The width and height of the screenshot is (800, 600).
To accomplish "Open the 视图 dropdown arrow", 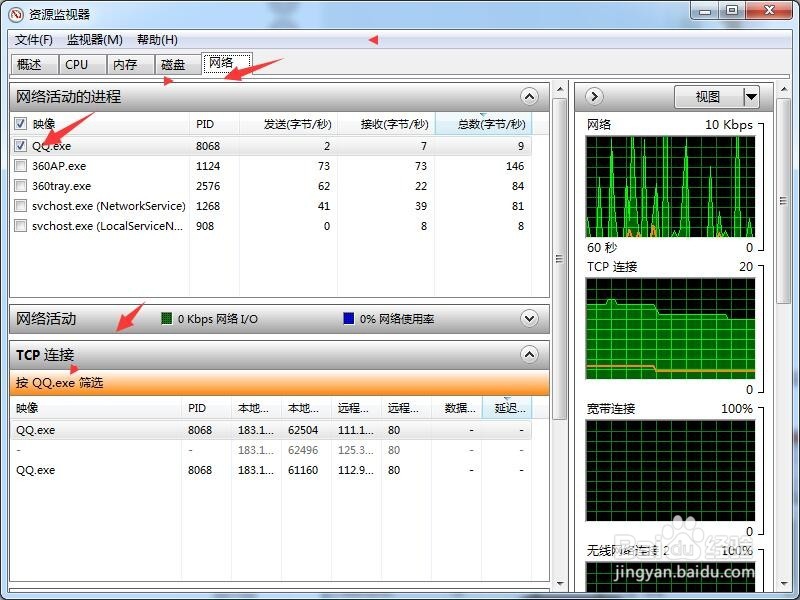I will (x=751, y=96).
